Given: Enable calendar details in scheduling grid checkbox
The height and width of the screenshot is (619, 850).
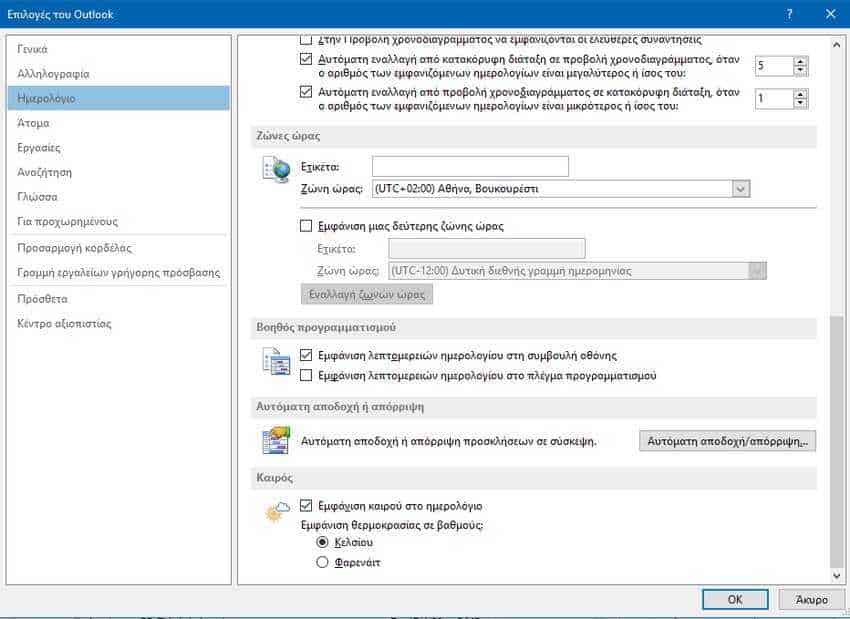Looking at the screenshot, I should pyautogui.click(x=306, y=375).
